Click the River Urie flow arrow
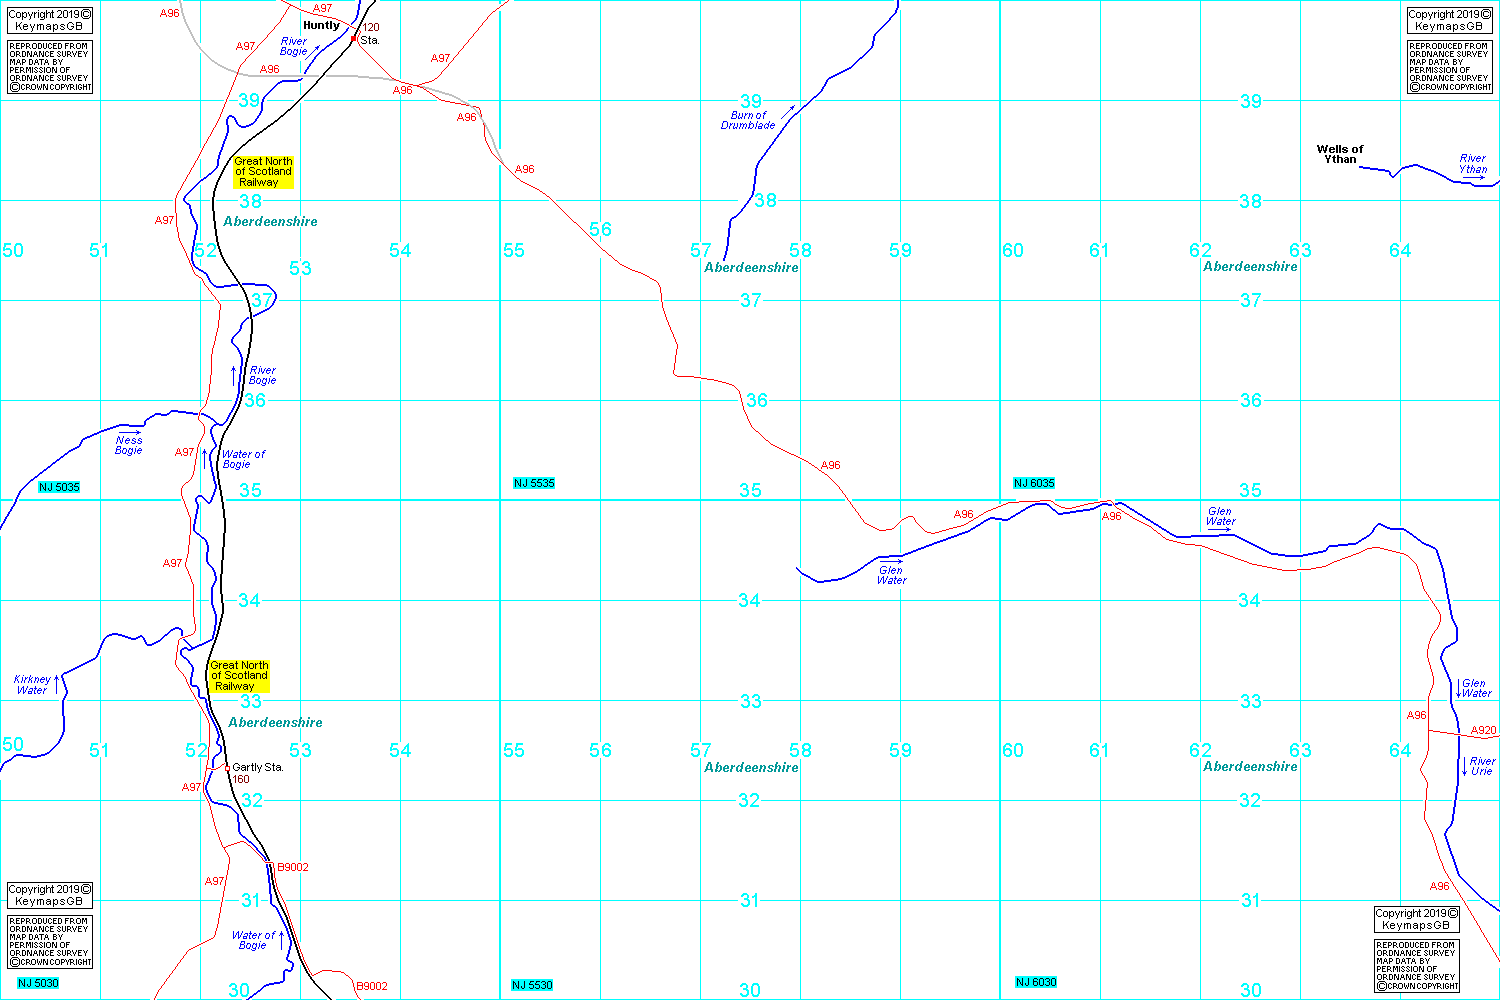Image resolution: width=1500 pixels, height=1000 pixels. (x=1464, y=767)
